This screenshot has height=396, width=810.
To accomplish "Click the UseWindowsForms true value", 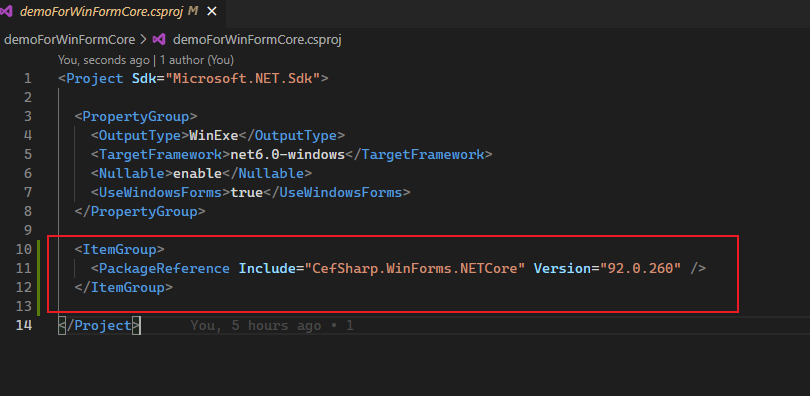I will (x=247, y=193).
